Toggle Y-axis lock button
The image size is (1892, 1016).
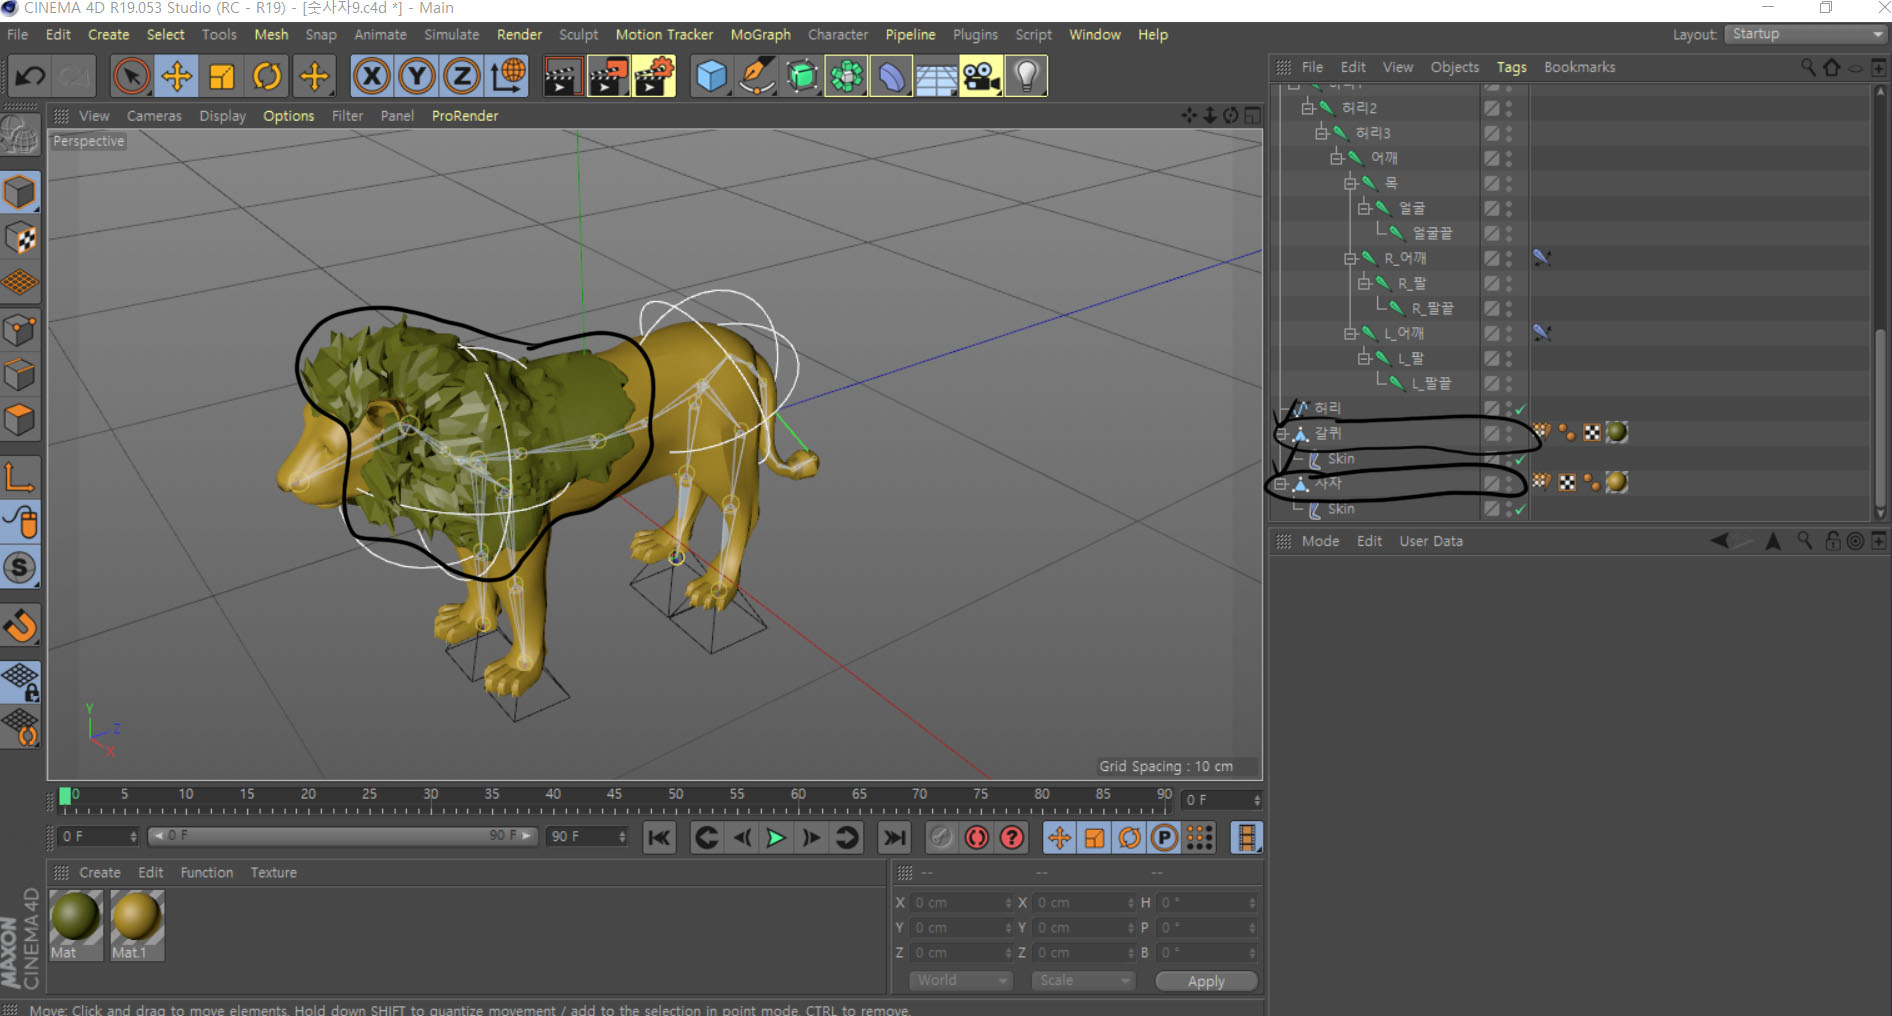[417, 76]
